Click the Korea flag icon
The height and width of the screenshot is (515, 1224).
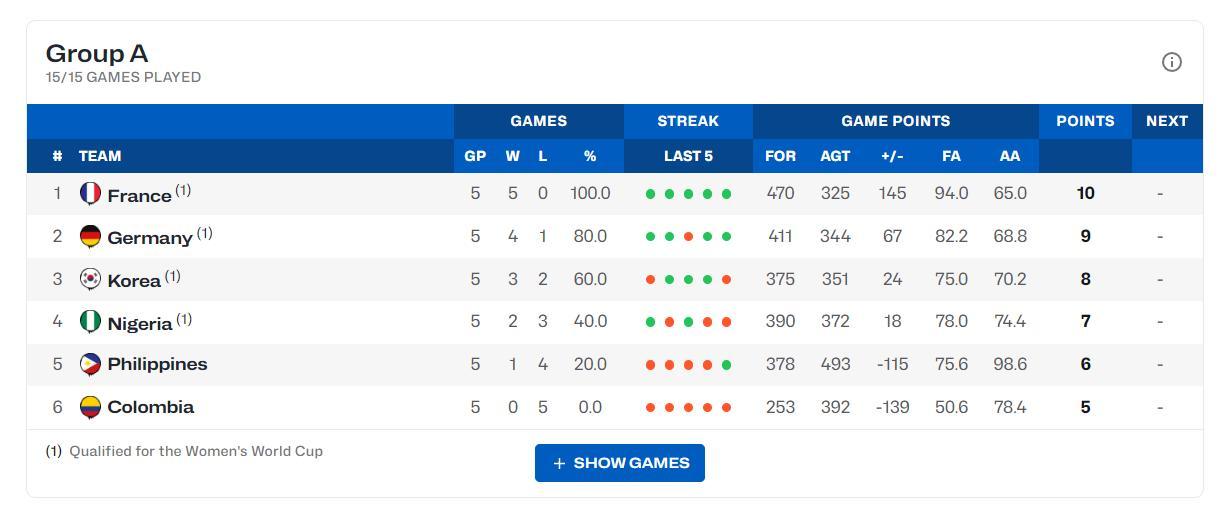[90, 279]
